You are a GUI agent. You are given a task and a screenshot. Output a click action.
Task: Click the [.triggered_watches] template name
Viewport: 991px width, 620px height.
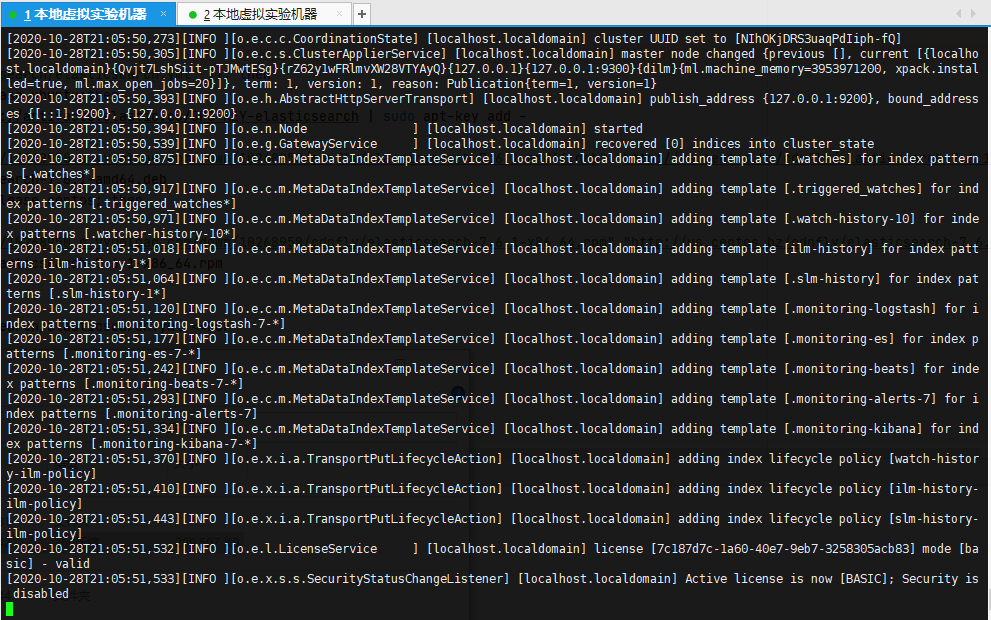(x=853, y=188)
